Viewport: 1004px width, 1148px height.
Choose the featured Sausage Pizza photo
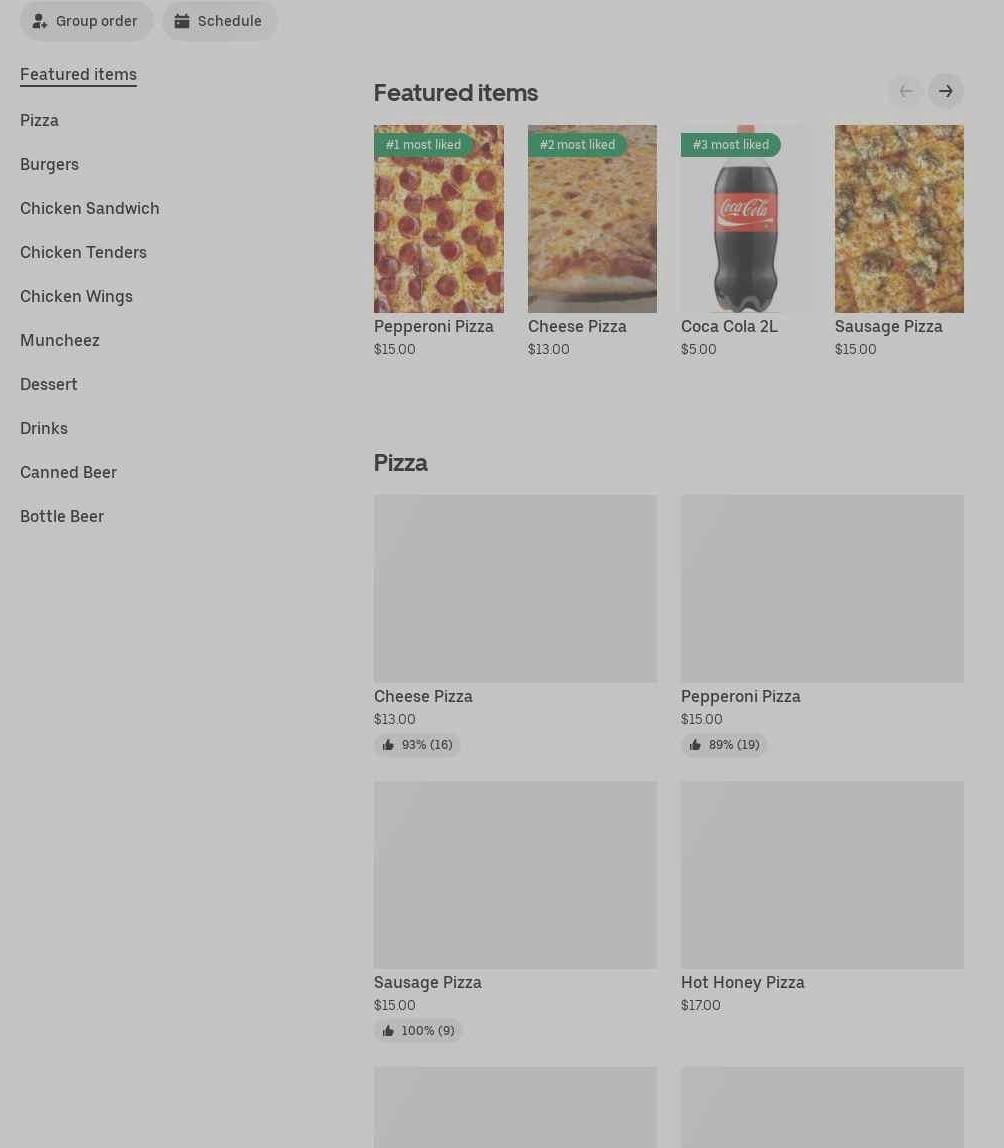click(899, 219)
